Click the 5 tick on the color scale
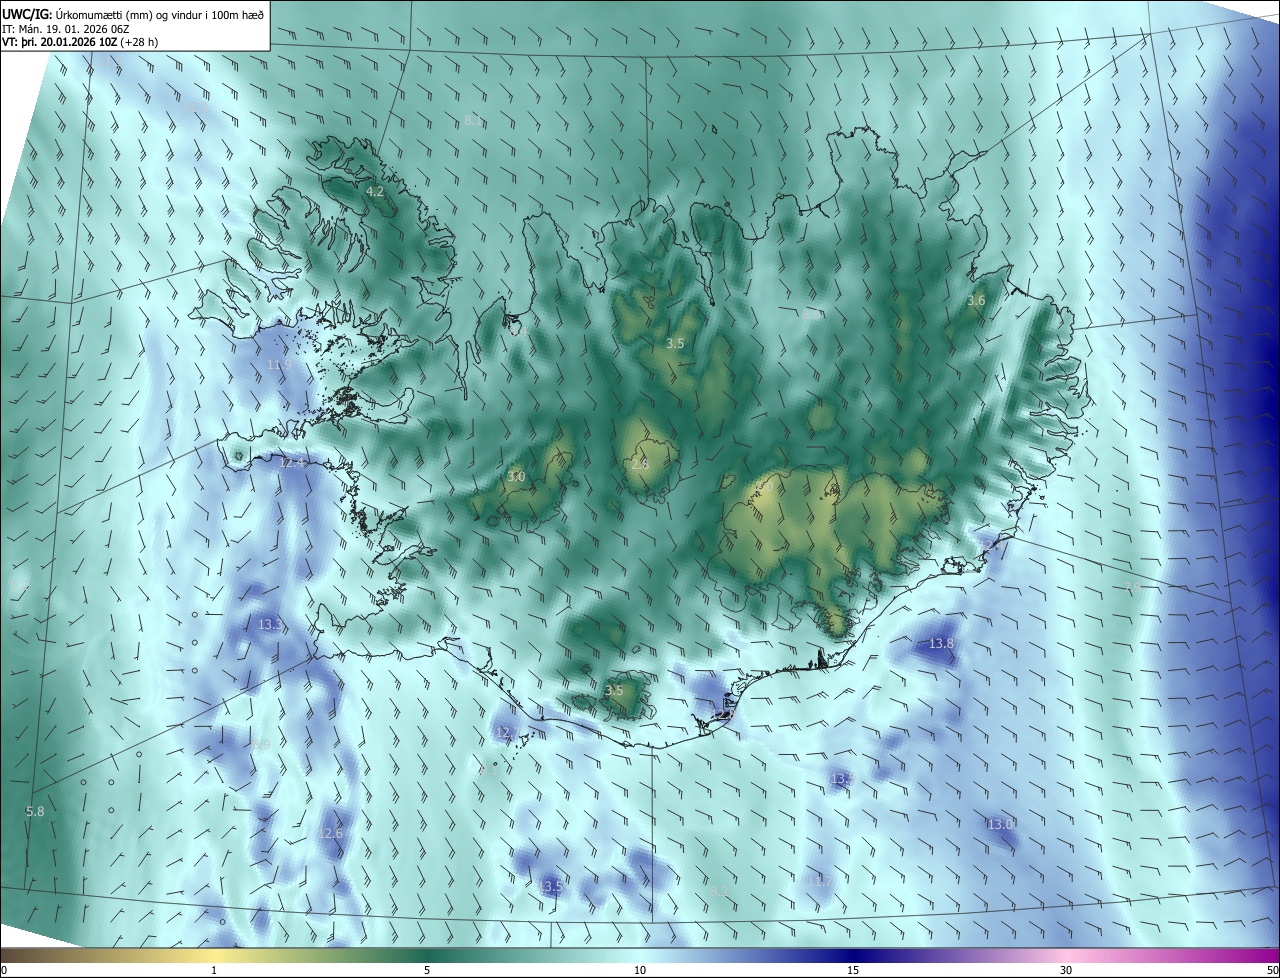 427,970
